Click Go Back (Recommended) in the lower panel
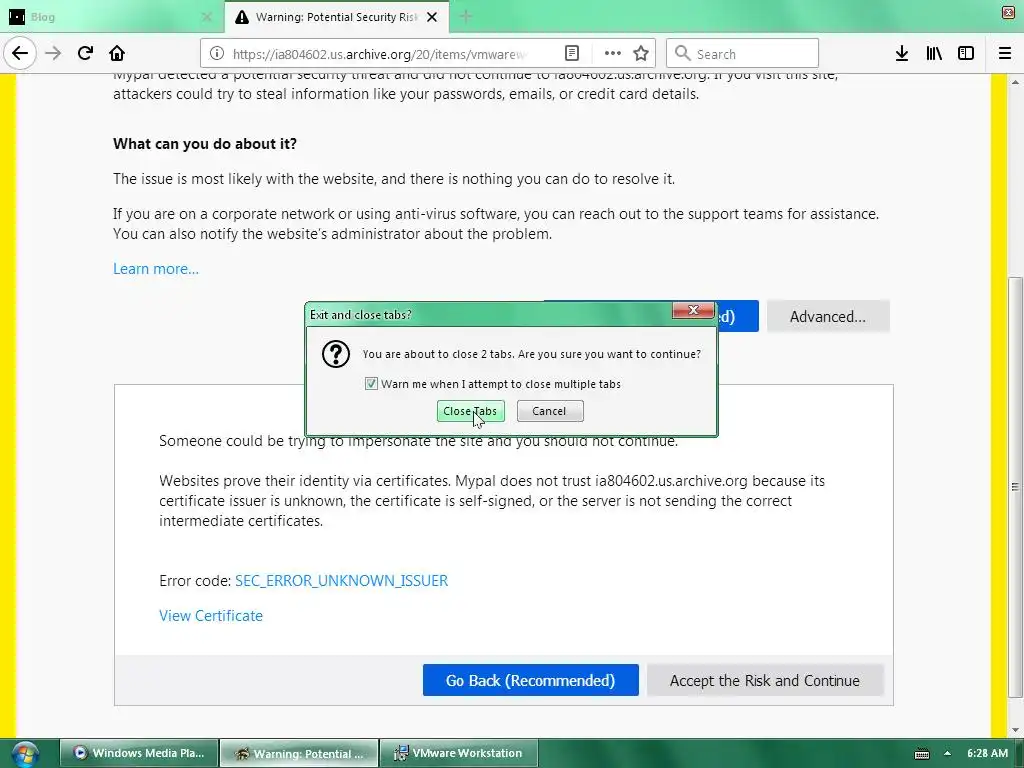This screenshot has width=1024, height=768. coord(530,680)
